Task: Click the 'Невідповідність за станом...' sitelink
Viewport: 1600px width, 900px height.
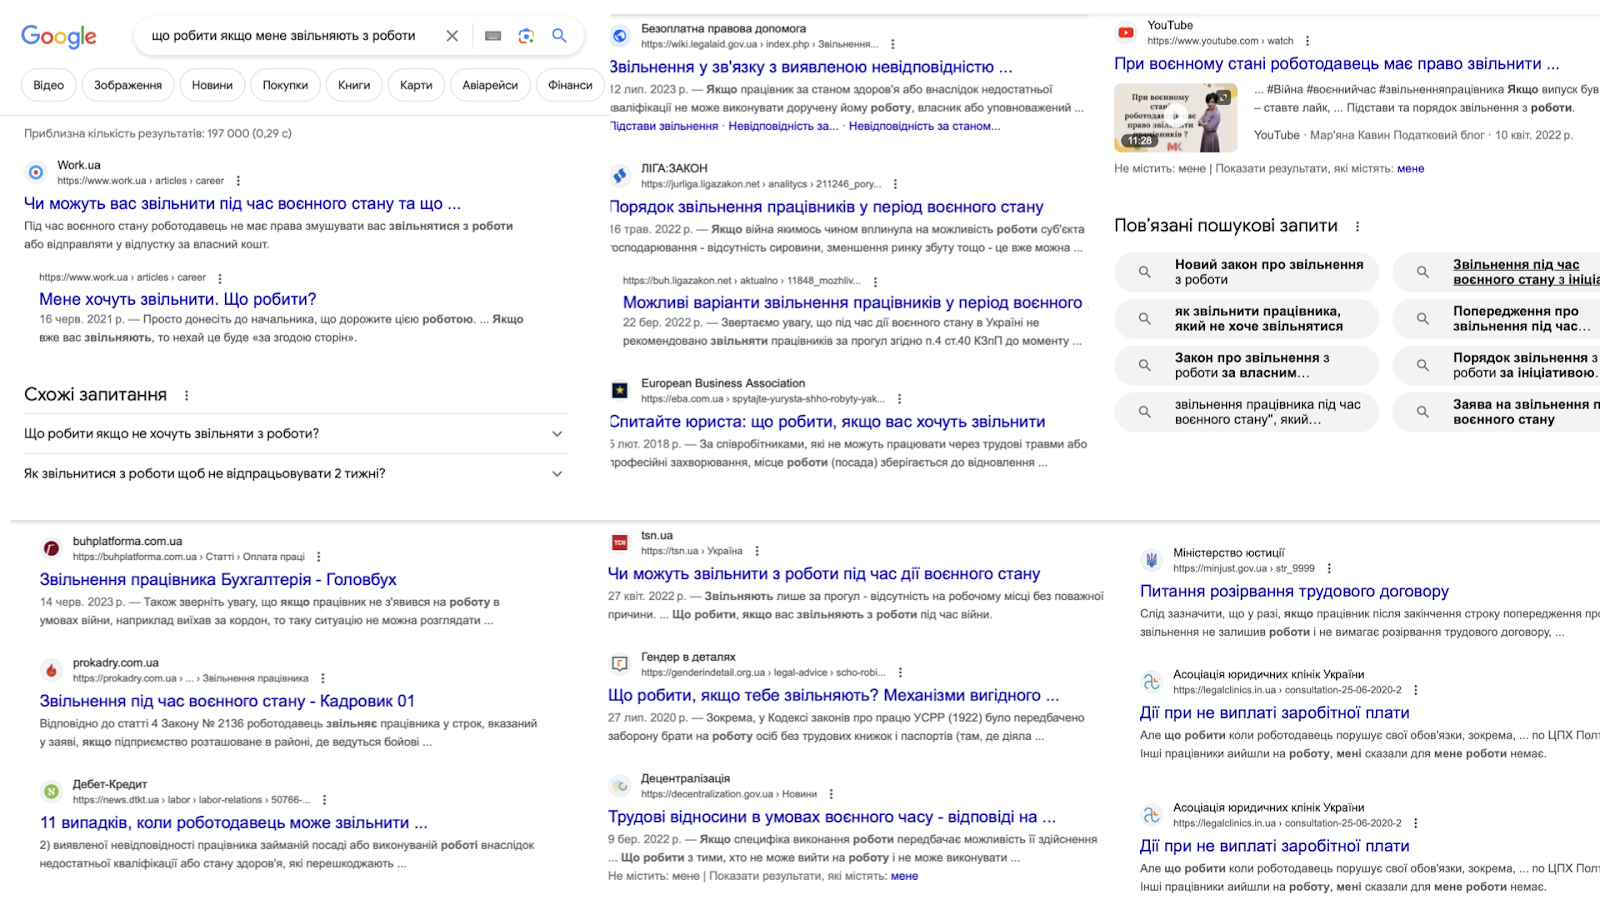Action: click(x=924, y=126)
